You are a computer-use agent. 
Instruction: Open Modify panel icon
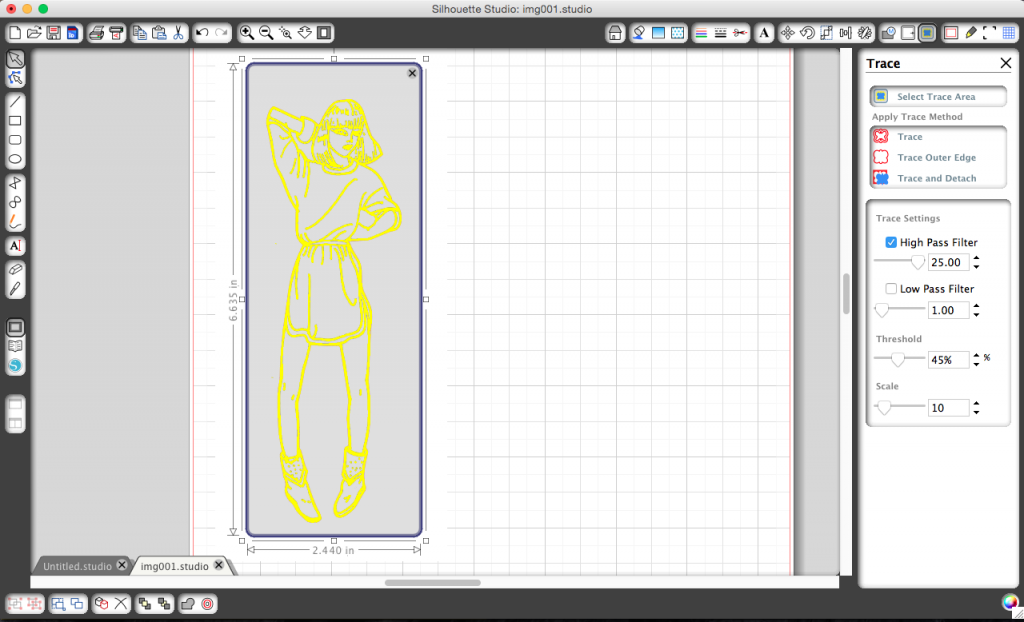889,33
